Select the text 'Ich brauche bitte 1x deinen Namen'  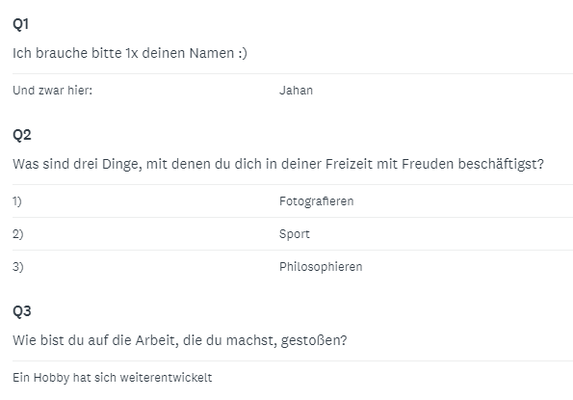point(123,53)
